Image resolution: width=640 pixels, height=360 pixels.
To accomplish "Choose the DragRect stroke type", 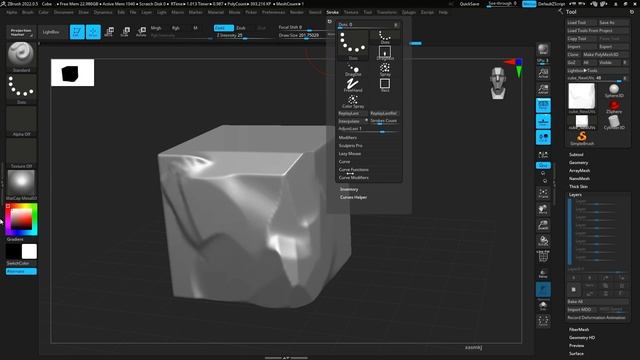I will tap(385, 53).
